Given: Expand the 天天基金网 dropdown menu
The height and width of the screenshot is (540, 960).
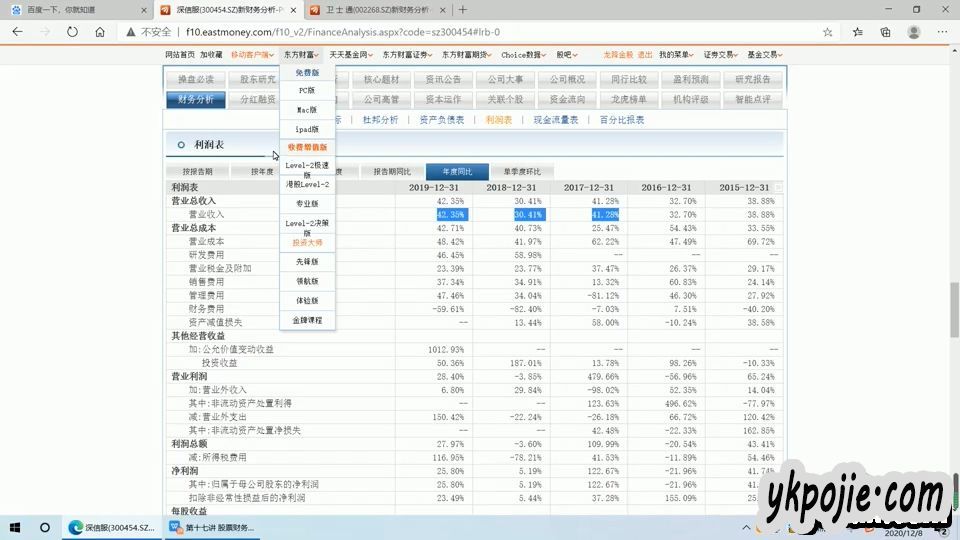Looking at the screenshot, I should point(351,54).
